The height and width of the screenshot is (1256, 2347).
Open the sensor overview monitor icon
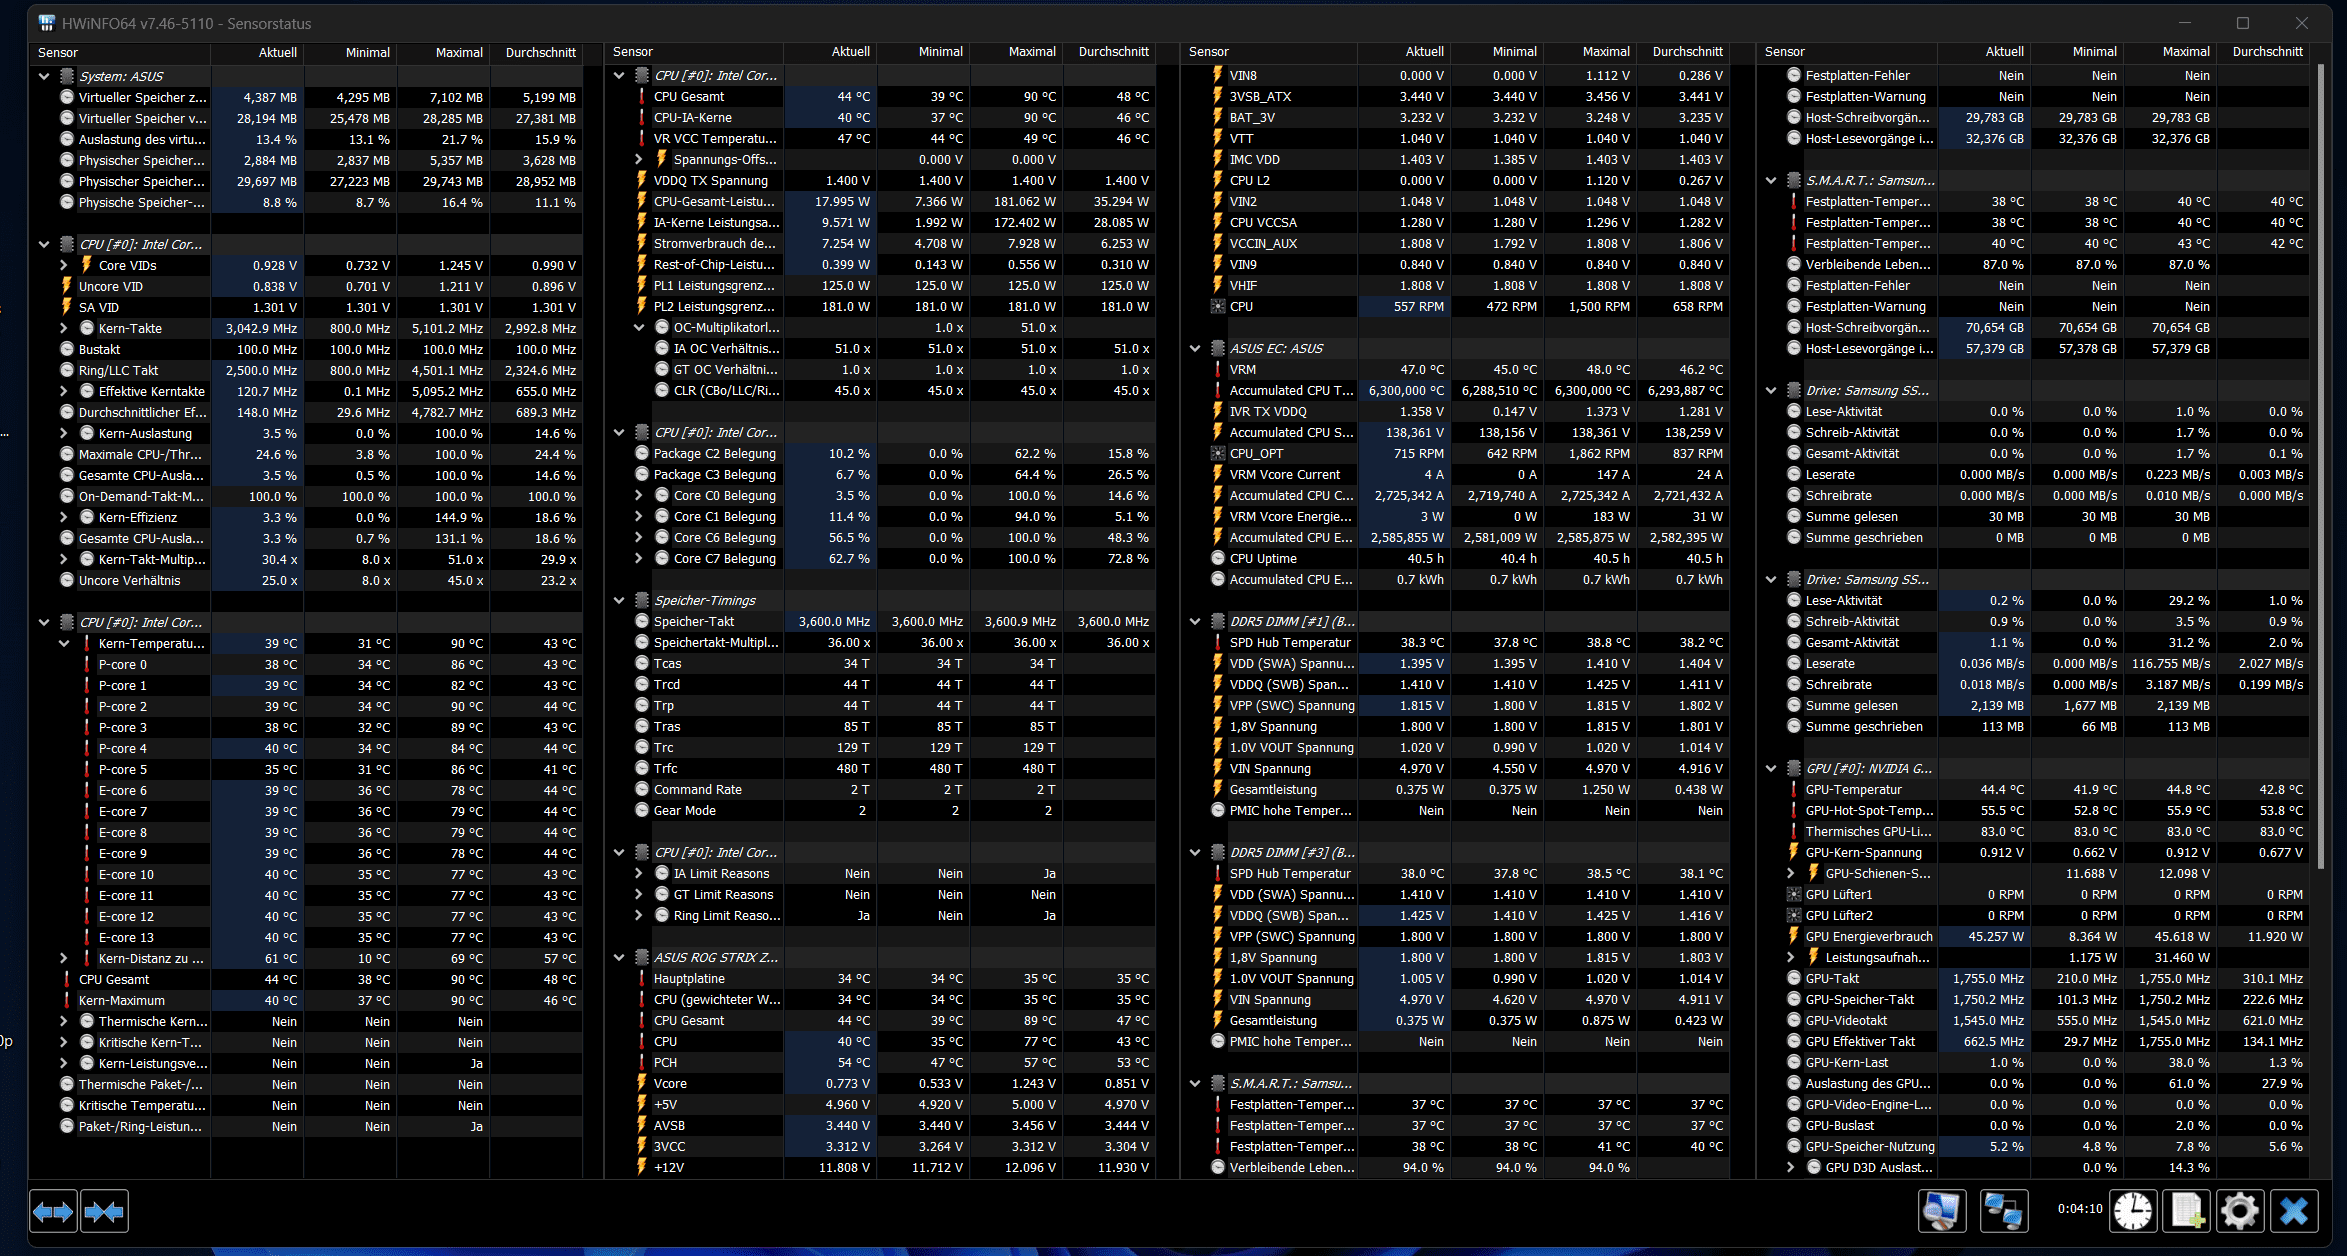tap(1941, 1212)
